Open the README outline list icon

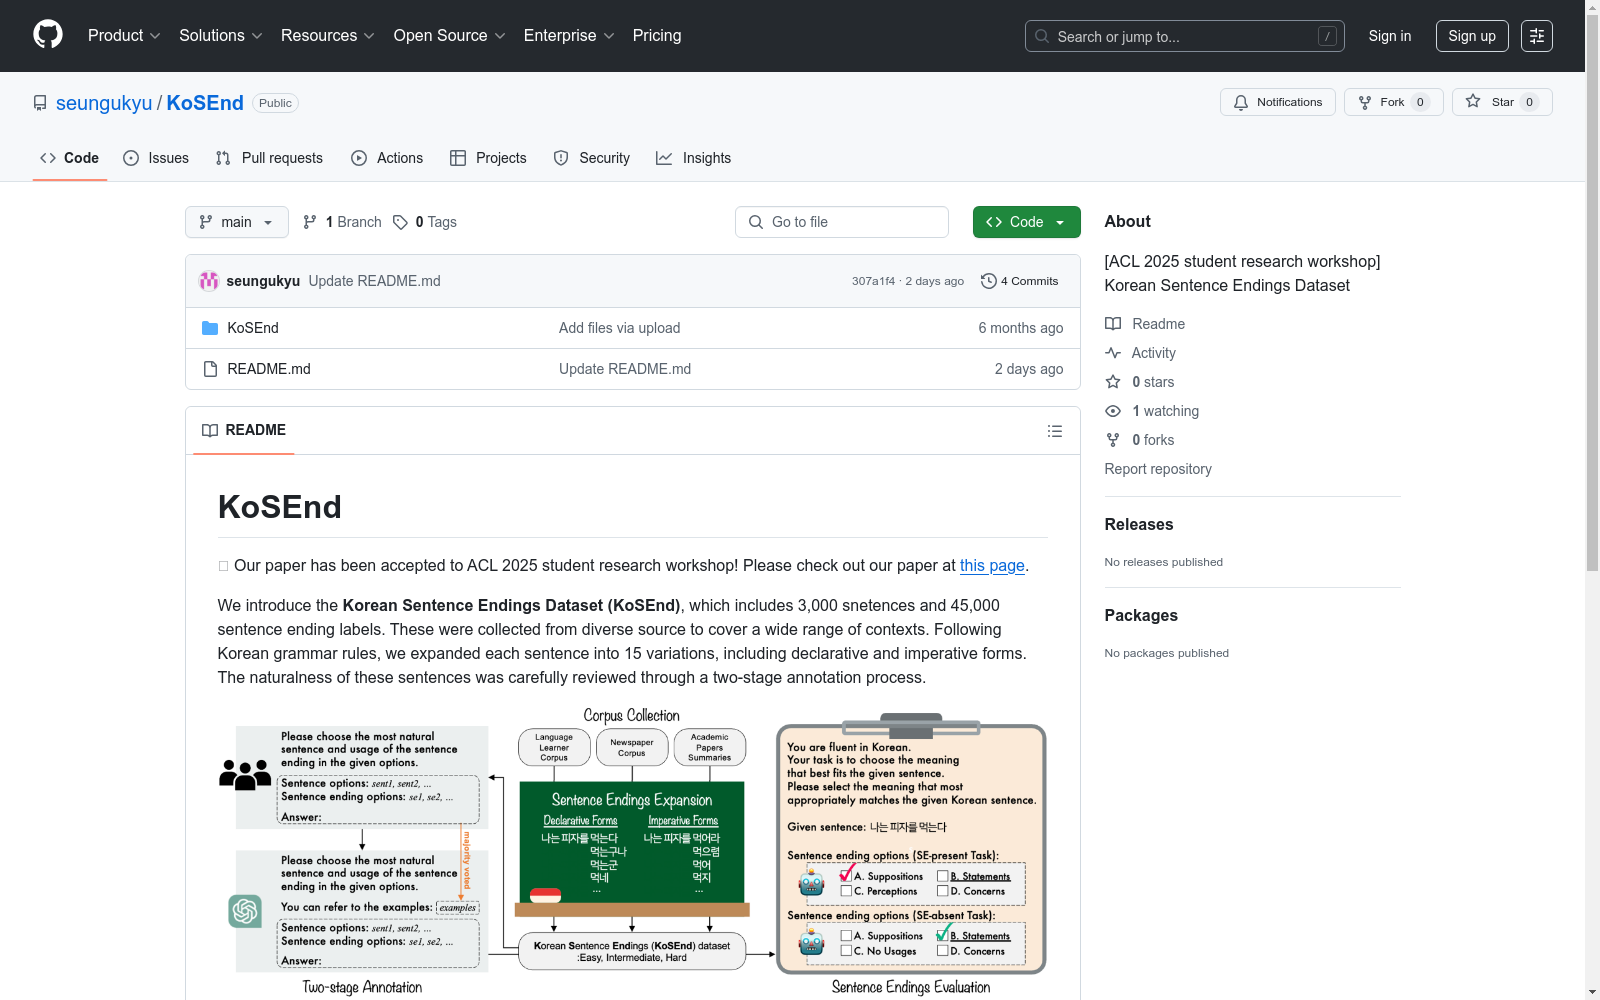(1055, 431)
